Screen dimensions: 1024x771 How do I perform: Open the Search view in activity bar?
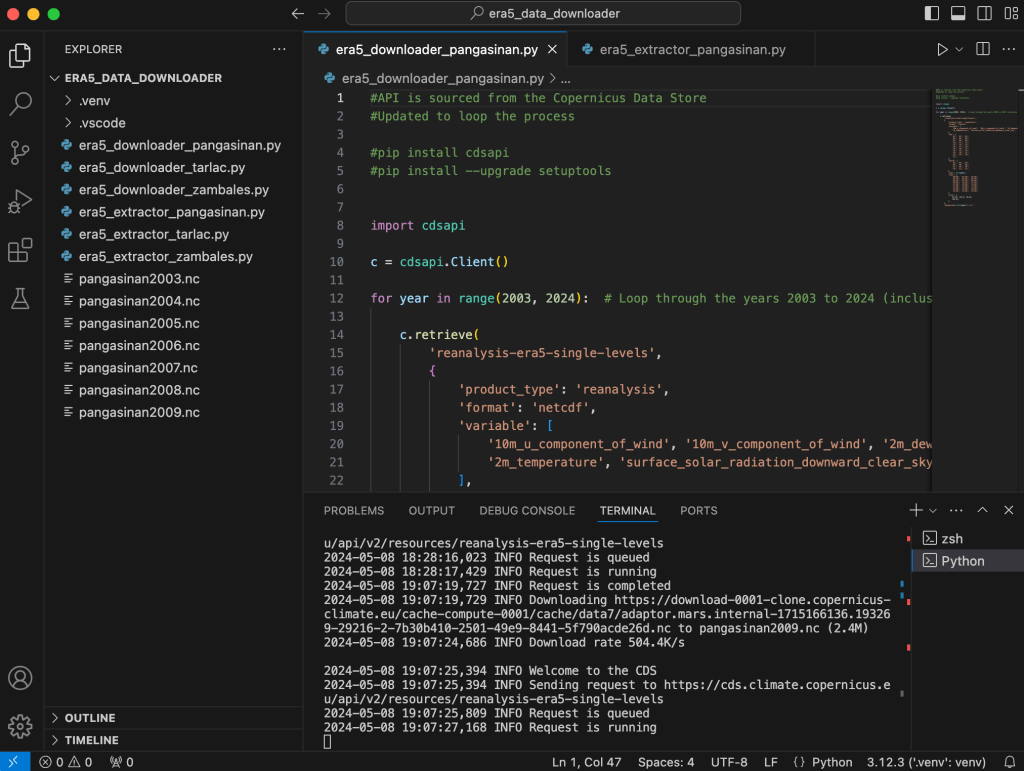[x=20, y=103]
